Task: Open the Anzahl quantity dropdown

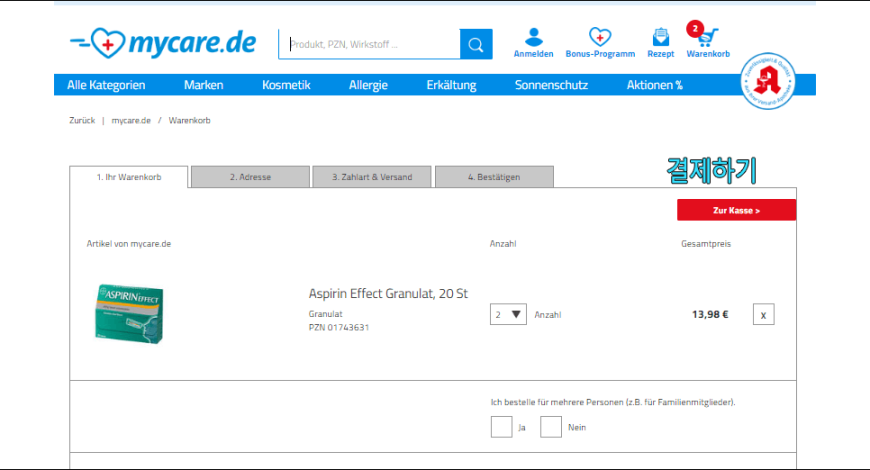Action: click(508, 315)
